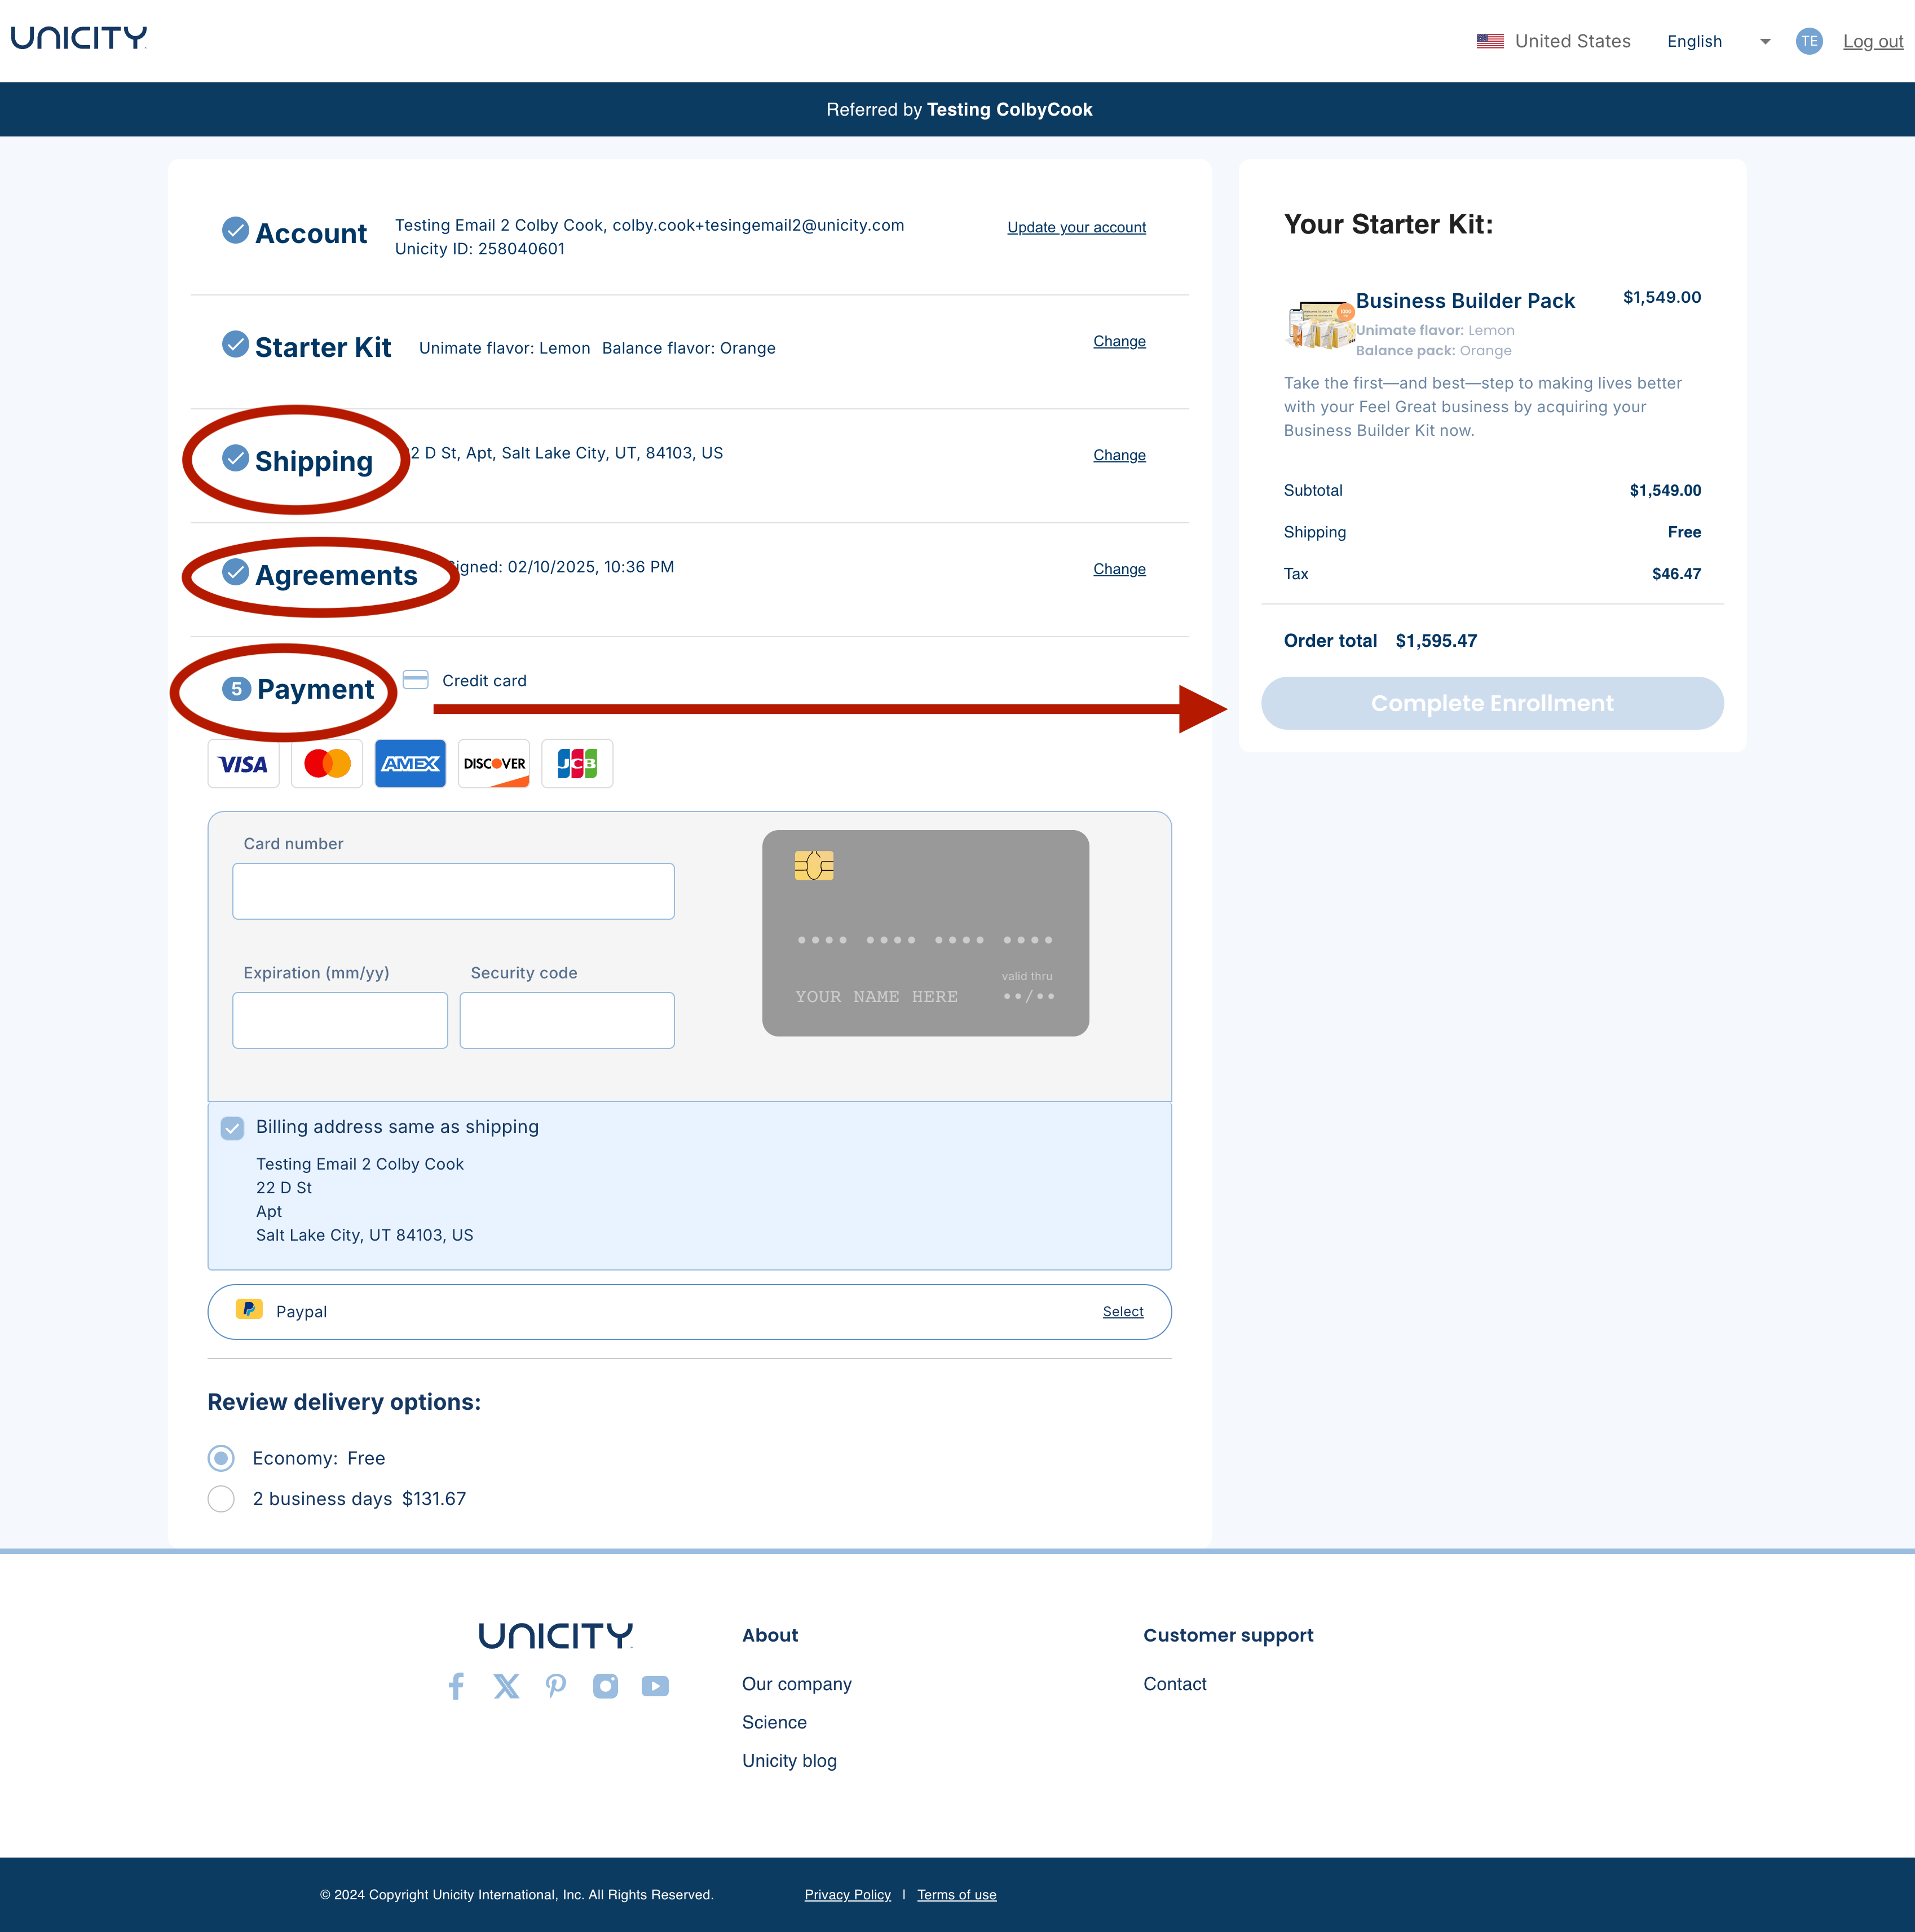Click the Unimate flavor: Lemon text in Starter Kit row
This screenshot has height=1932, width=1915.
pyautogui.click(x=504, y=348)
